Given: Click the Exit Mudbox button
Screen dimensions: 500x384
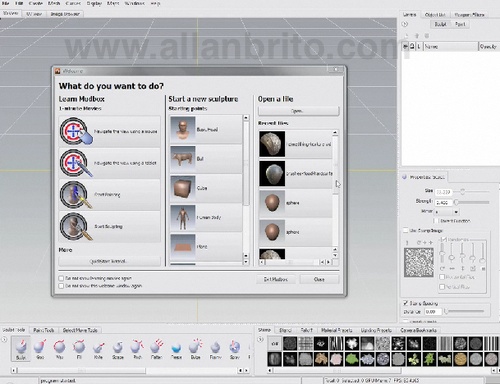Looking at the screenshot, I should pyautogui.click(x=275, y=279).
